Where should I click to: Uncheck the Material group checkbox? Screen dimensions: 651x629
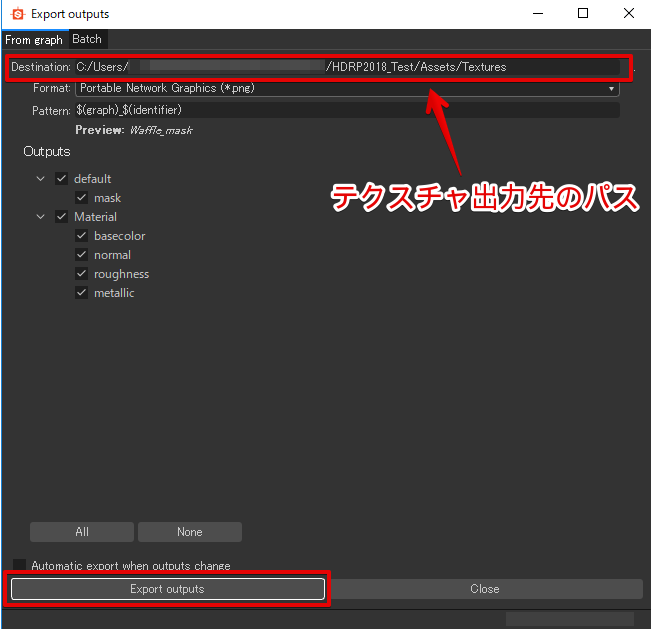pyautogui.click(x=61, y=217)
